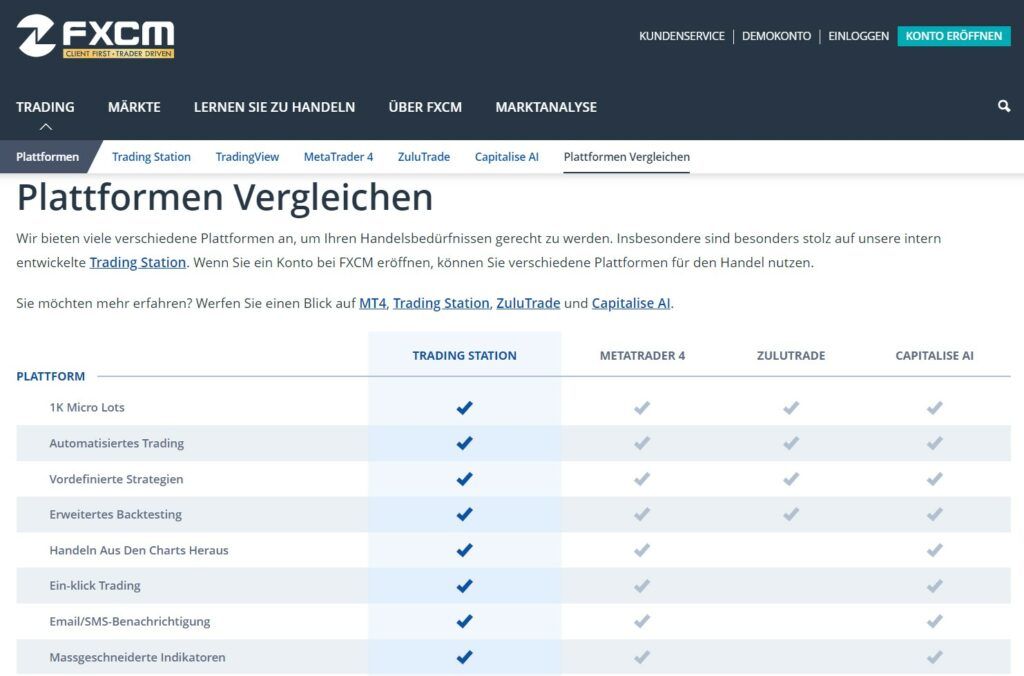Click the ZULUTRADE column header
The height and width of the screenshot is (676, 1024).
coord(791,355)
